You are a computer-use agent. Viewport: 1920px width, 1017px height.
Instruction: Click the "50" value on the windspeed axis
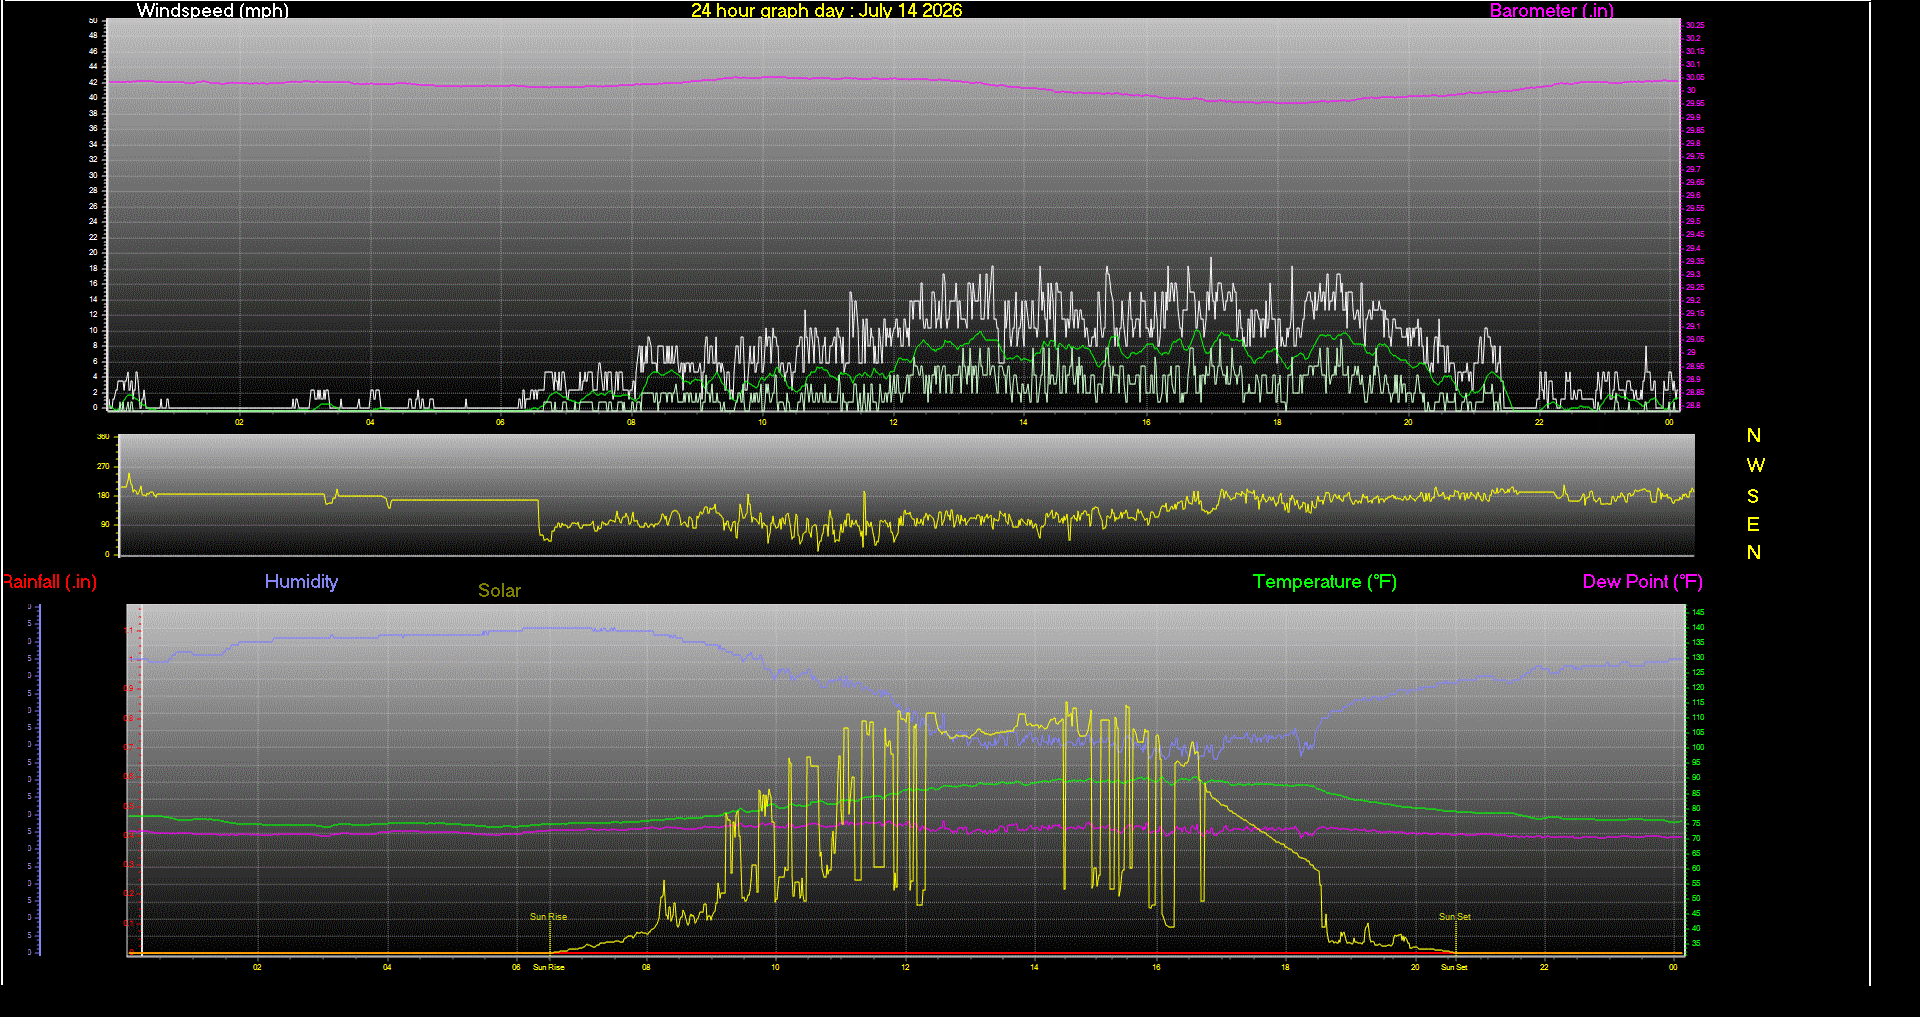click(x=93, y=20)
